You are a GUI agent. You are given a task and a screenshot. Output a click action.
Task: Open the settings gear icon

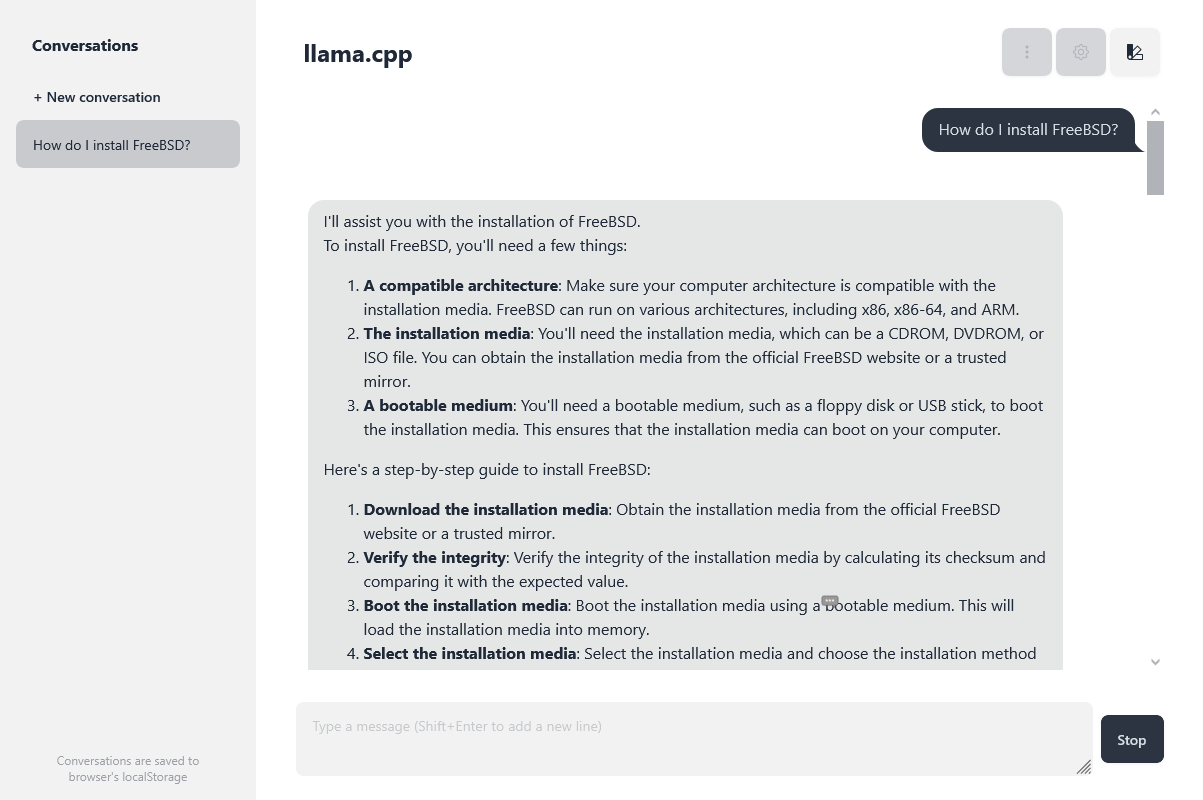point(1080,52)
